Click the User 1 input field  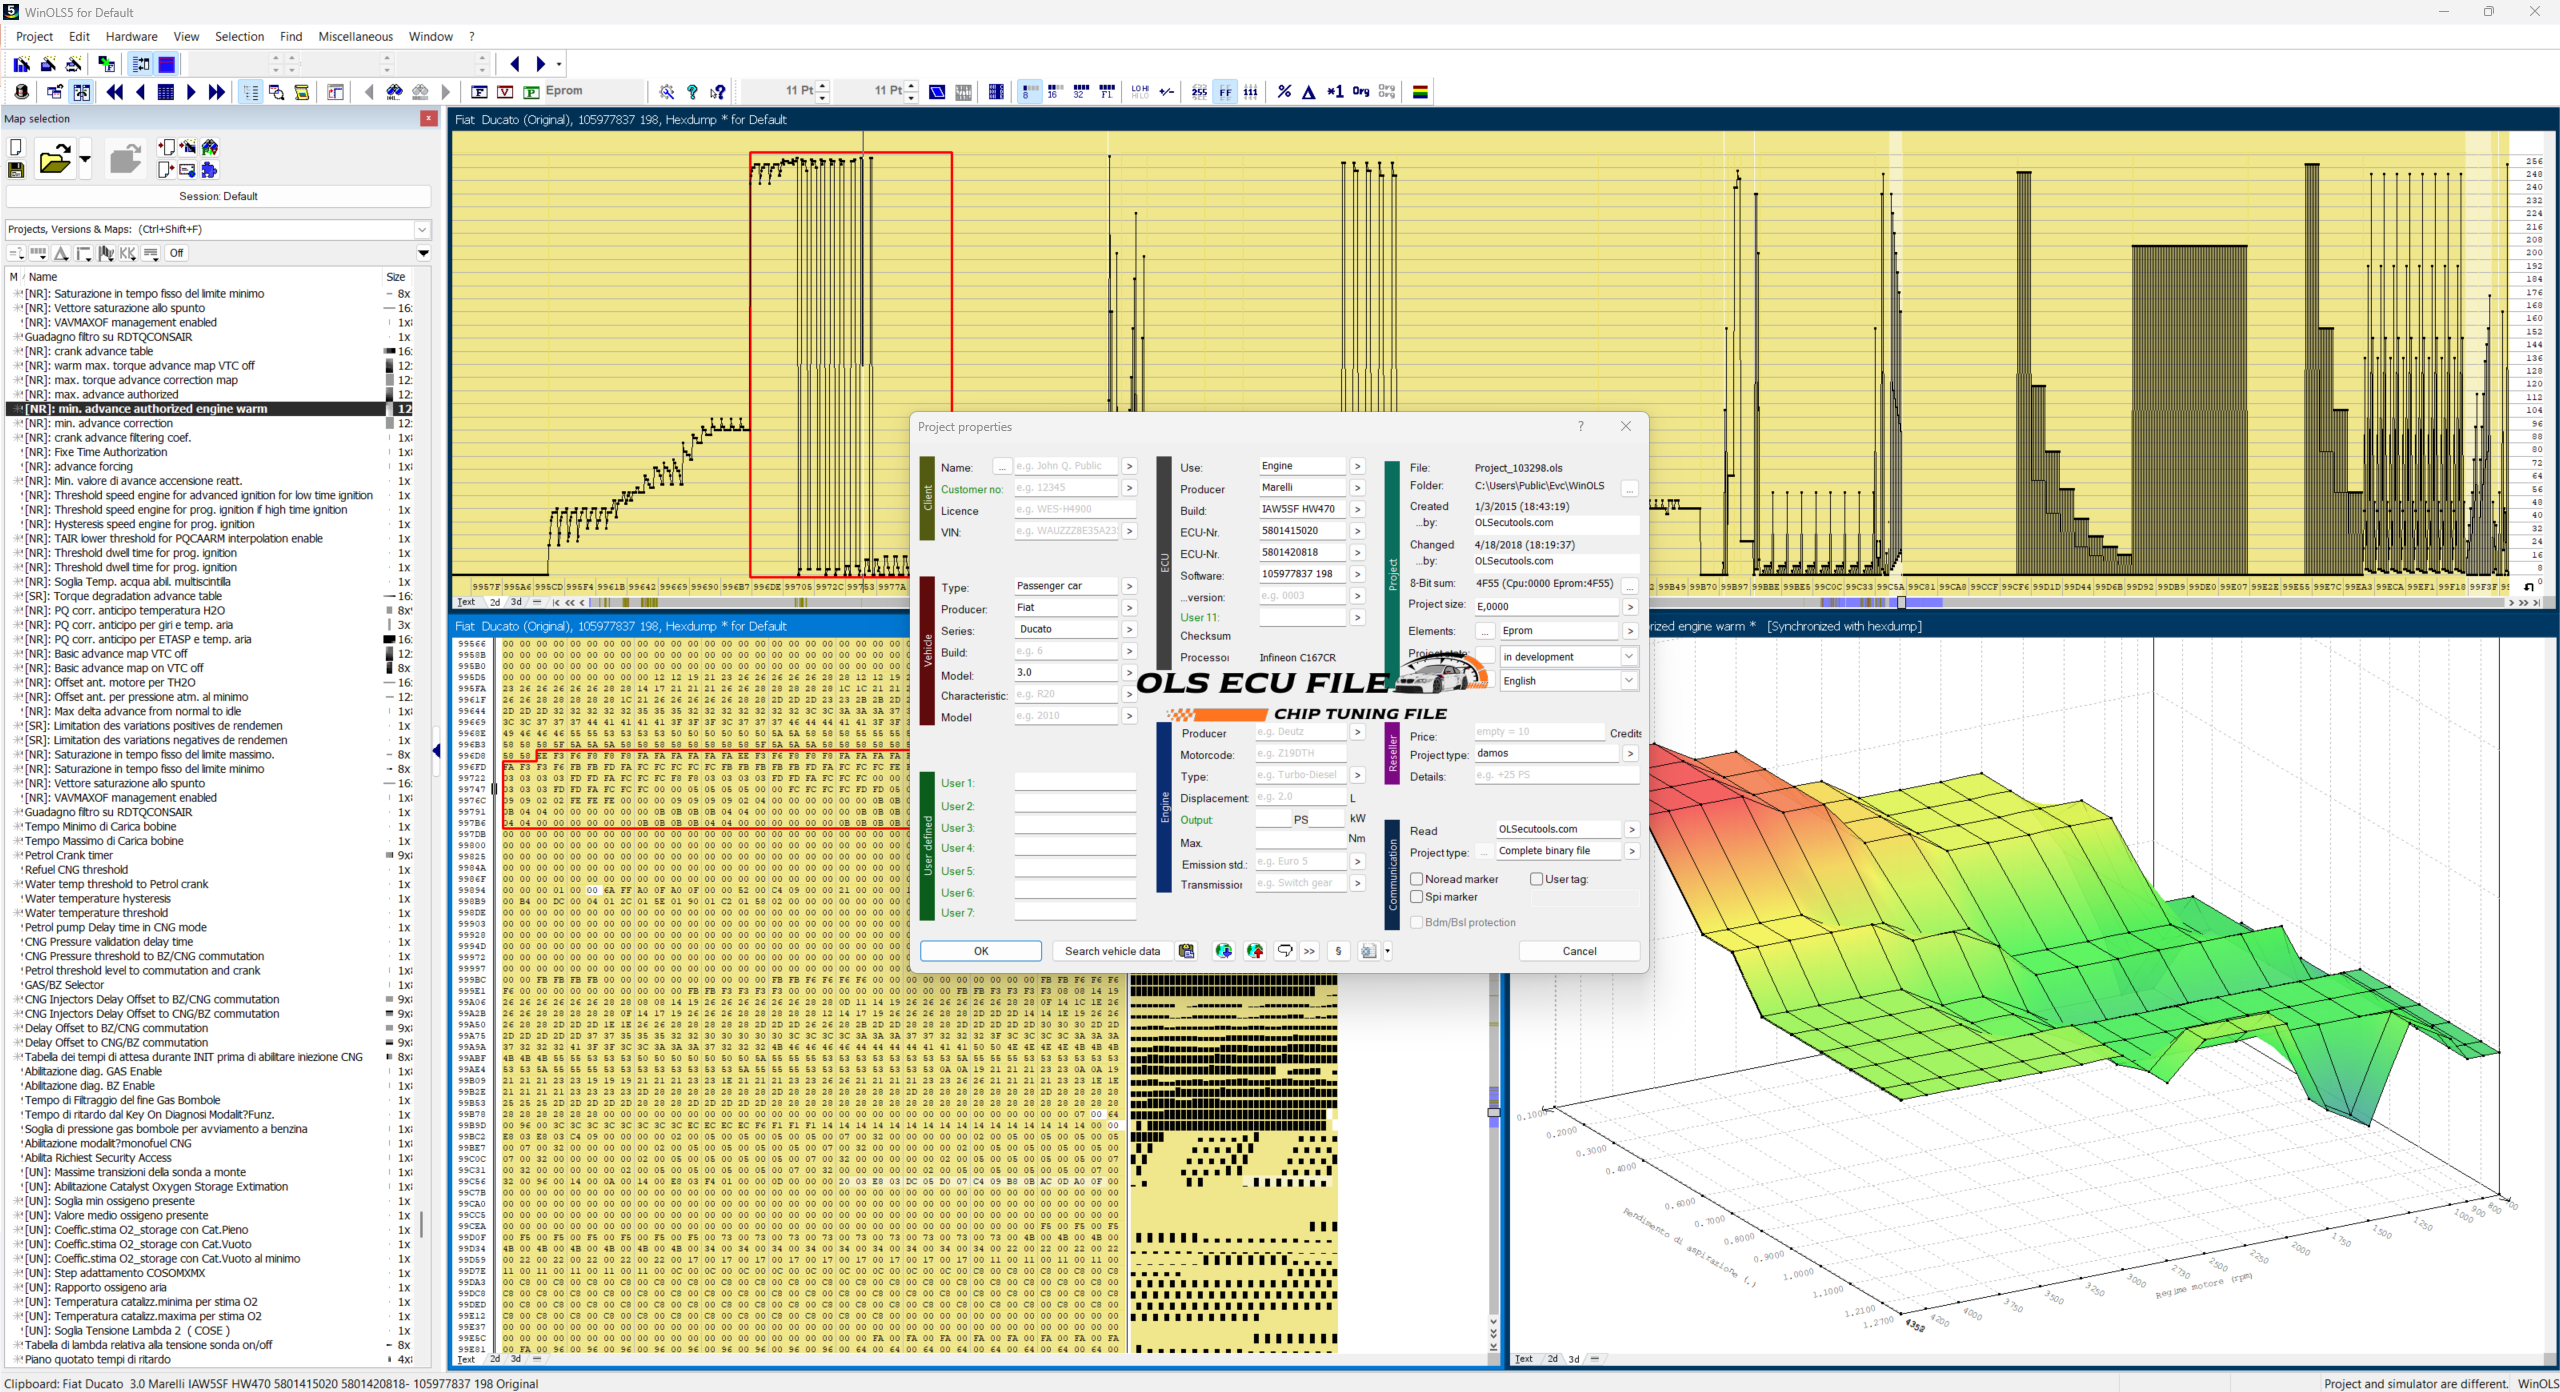pos(1075,783)
